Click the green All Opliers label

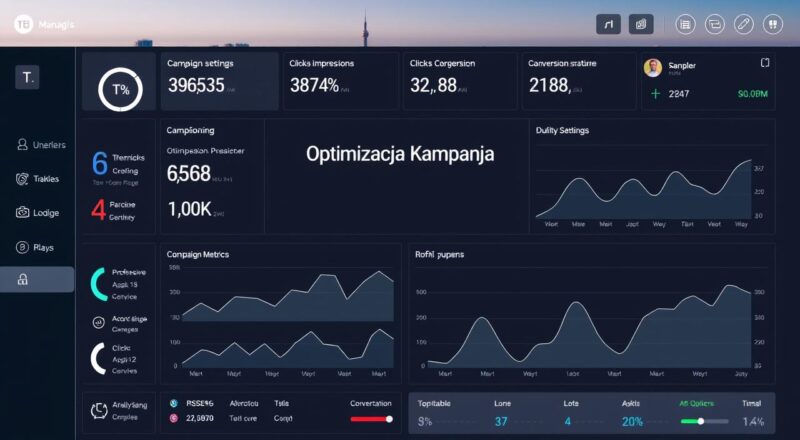pyautogui.click(x=696, y=403)
